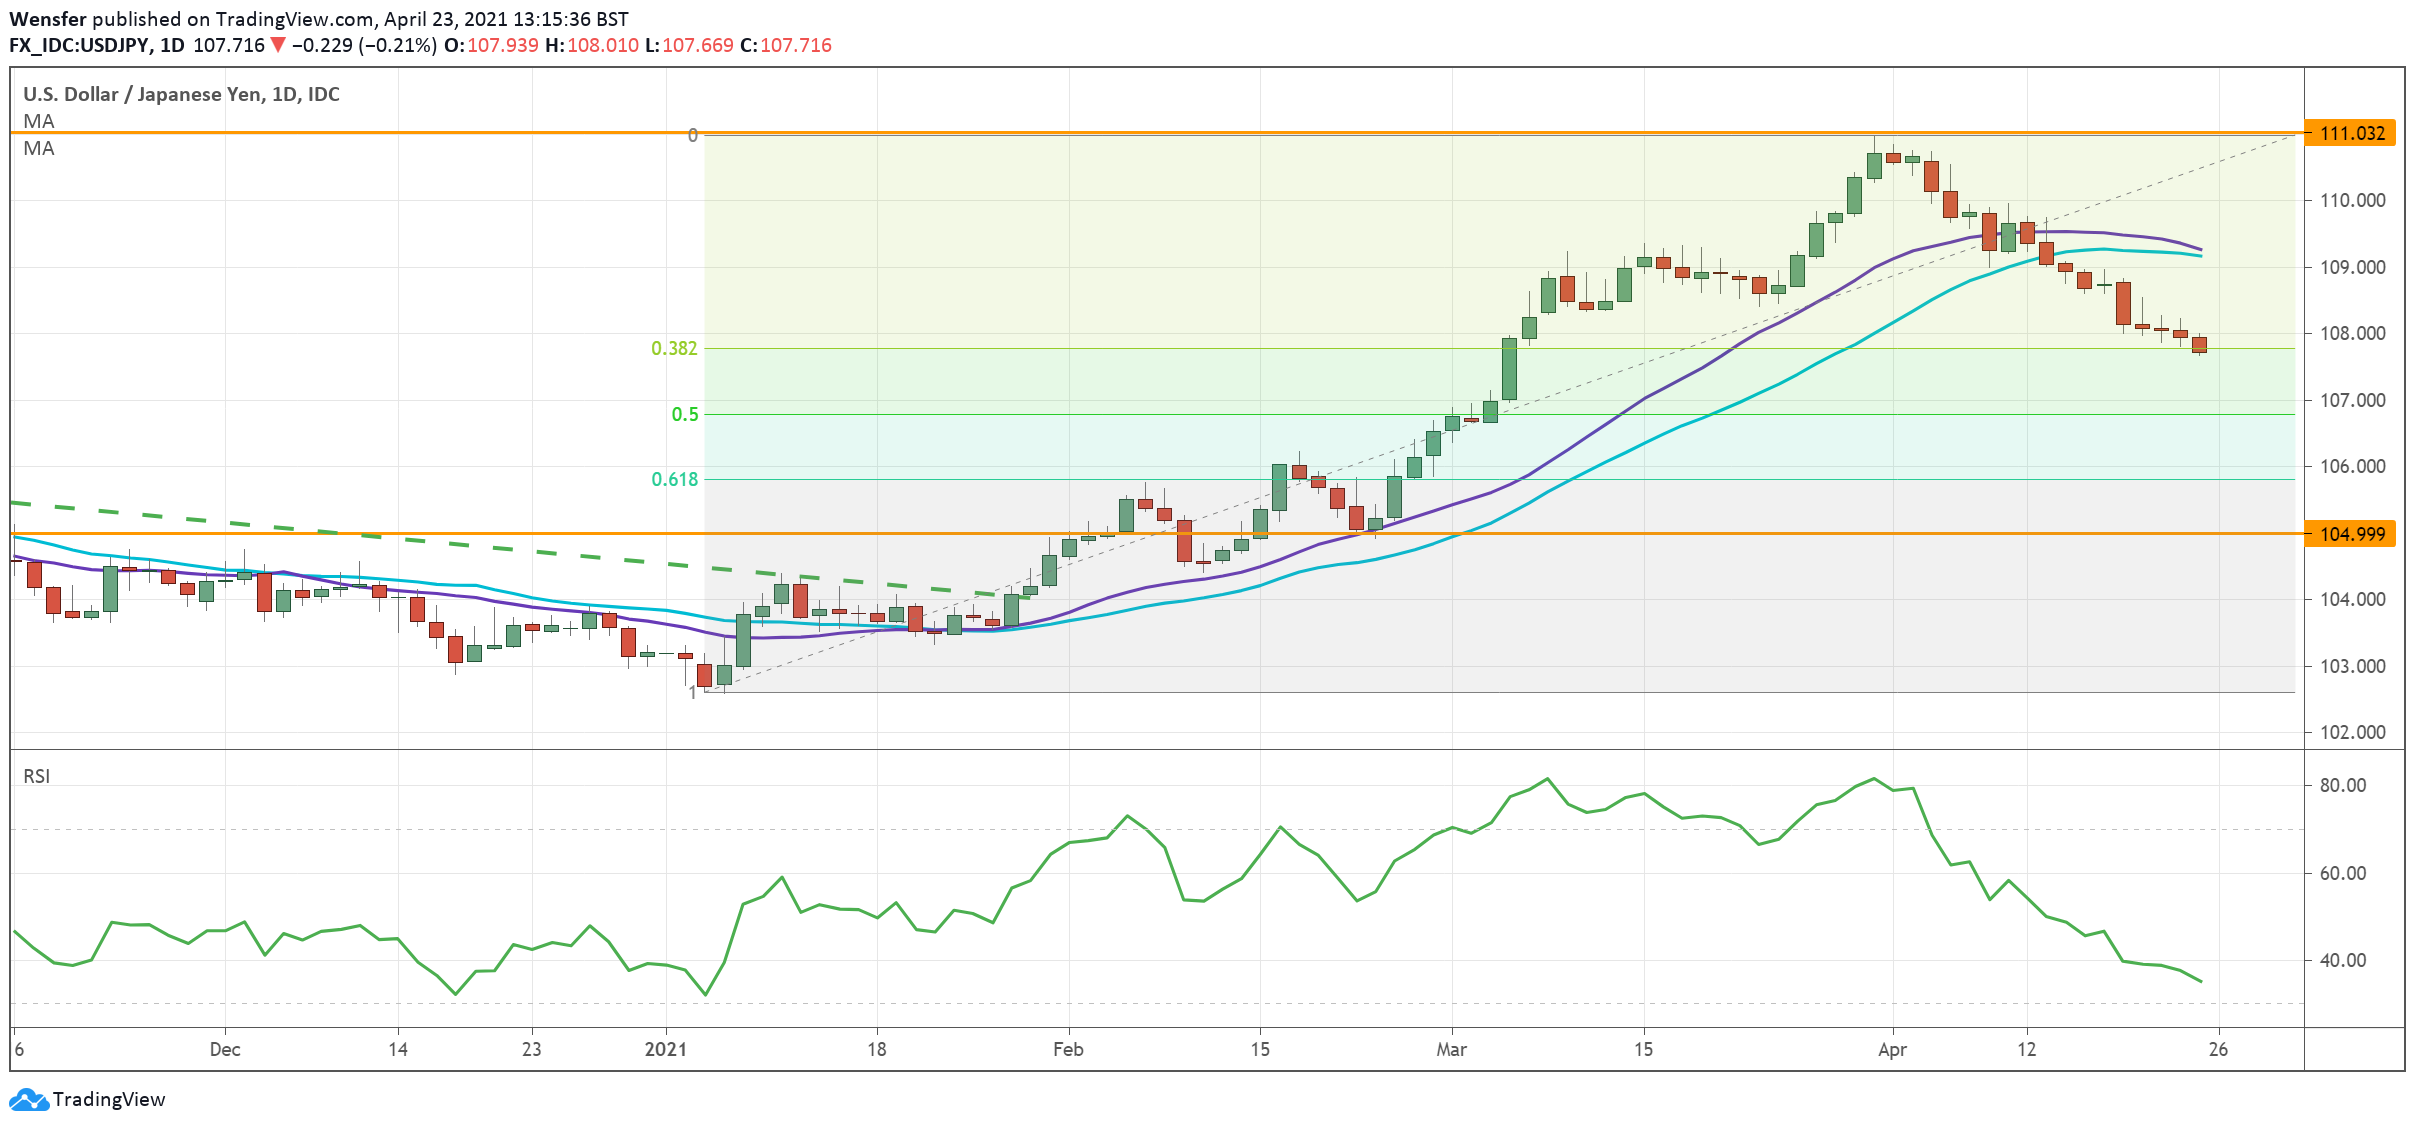Click the TradingView text at bottom-left
This screenshot has width=2415, height=1128.
point(108,1100)
